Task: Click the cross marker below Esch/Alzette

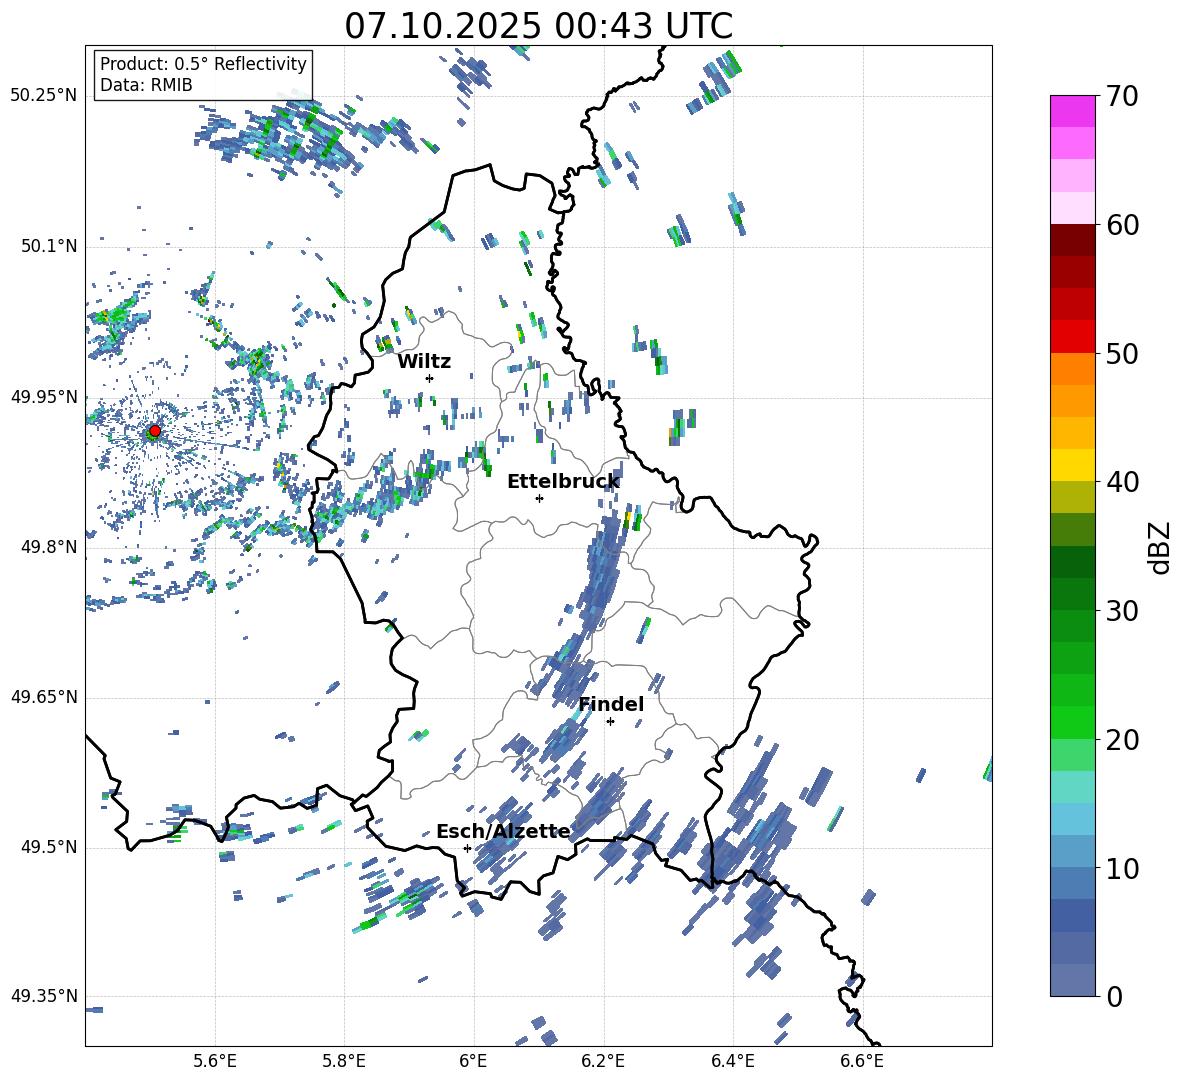Action: click(x=467, y=848)
